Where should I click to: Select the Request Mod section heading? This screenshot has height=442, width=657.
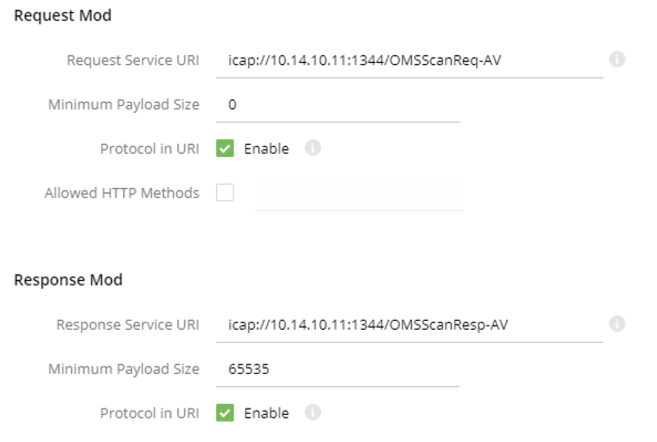pyautogui.click(x=63, y=16)
